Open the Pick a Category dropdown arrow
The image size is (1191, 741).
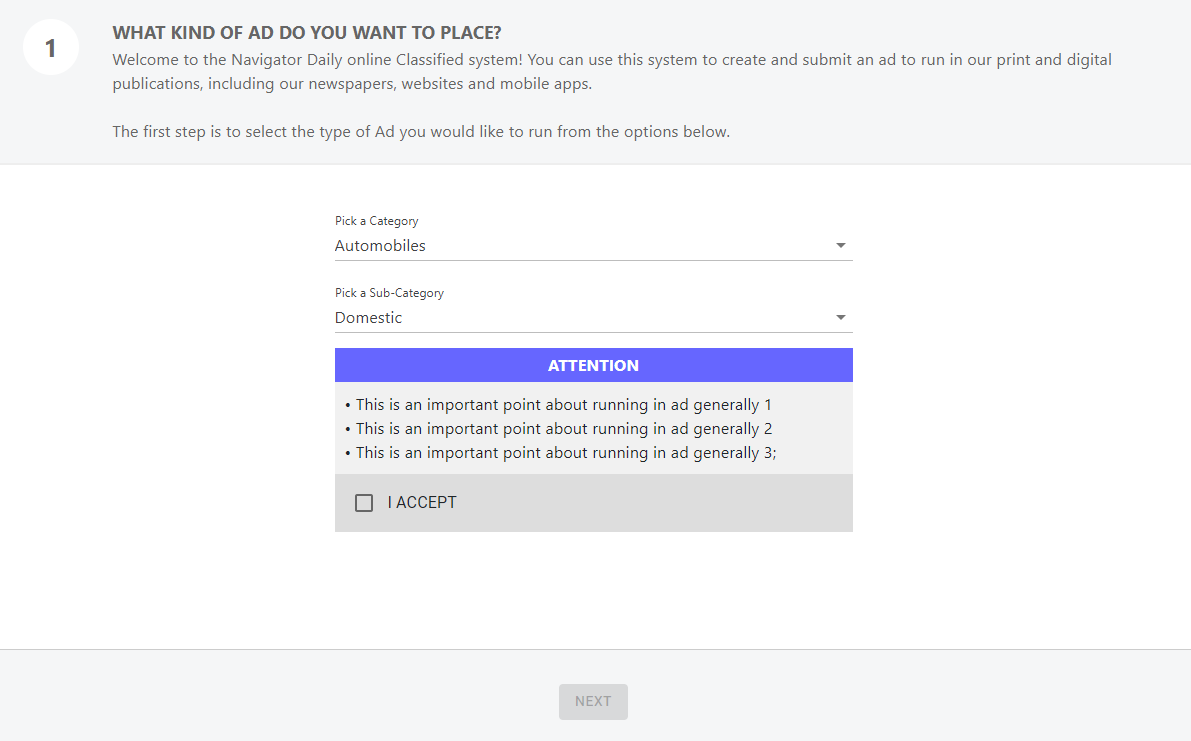tap(840, 246)
